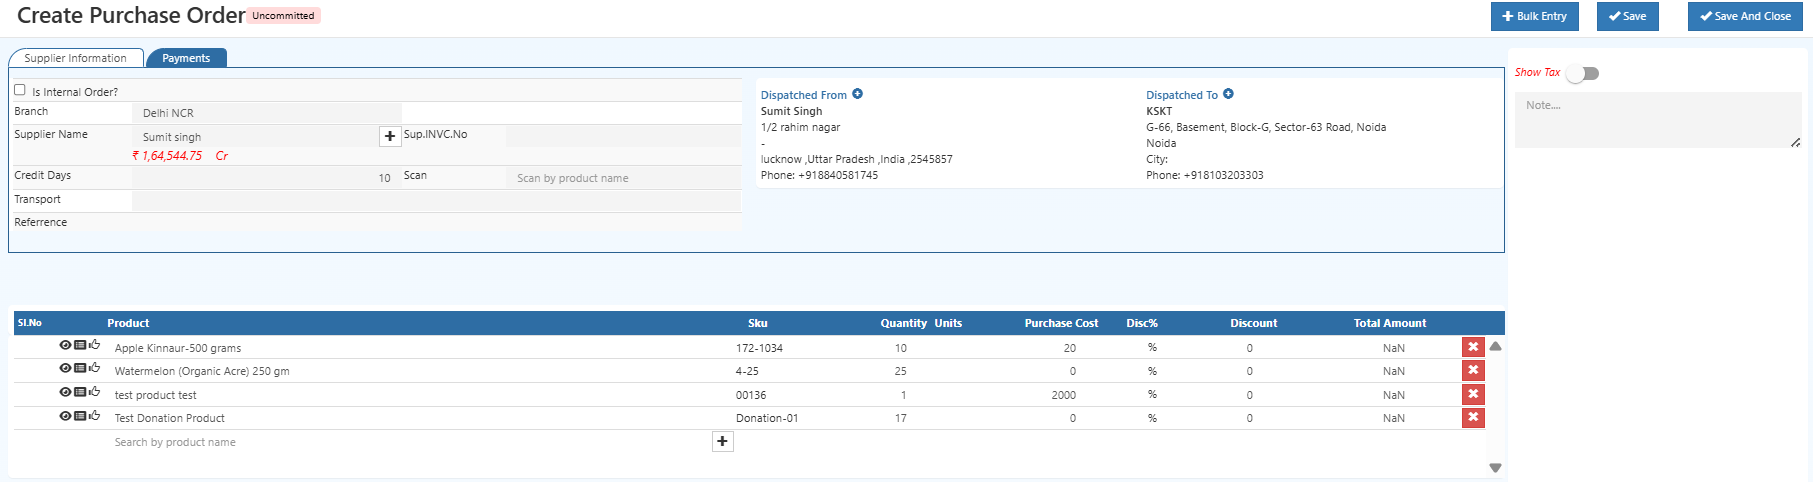Screen dimensions: 1813x482
Task: Tick the Is Internal Order checkbox
Action: 19,90
